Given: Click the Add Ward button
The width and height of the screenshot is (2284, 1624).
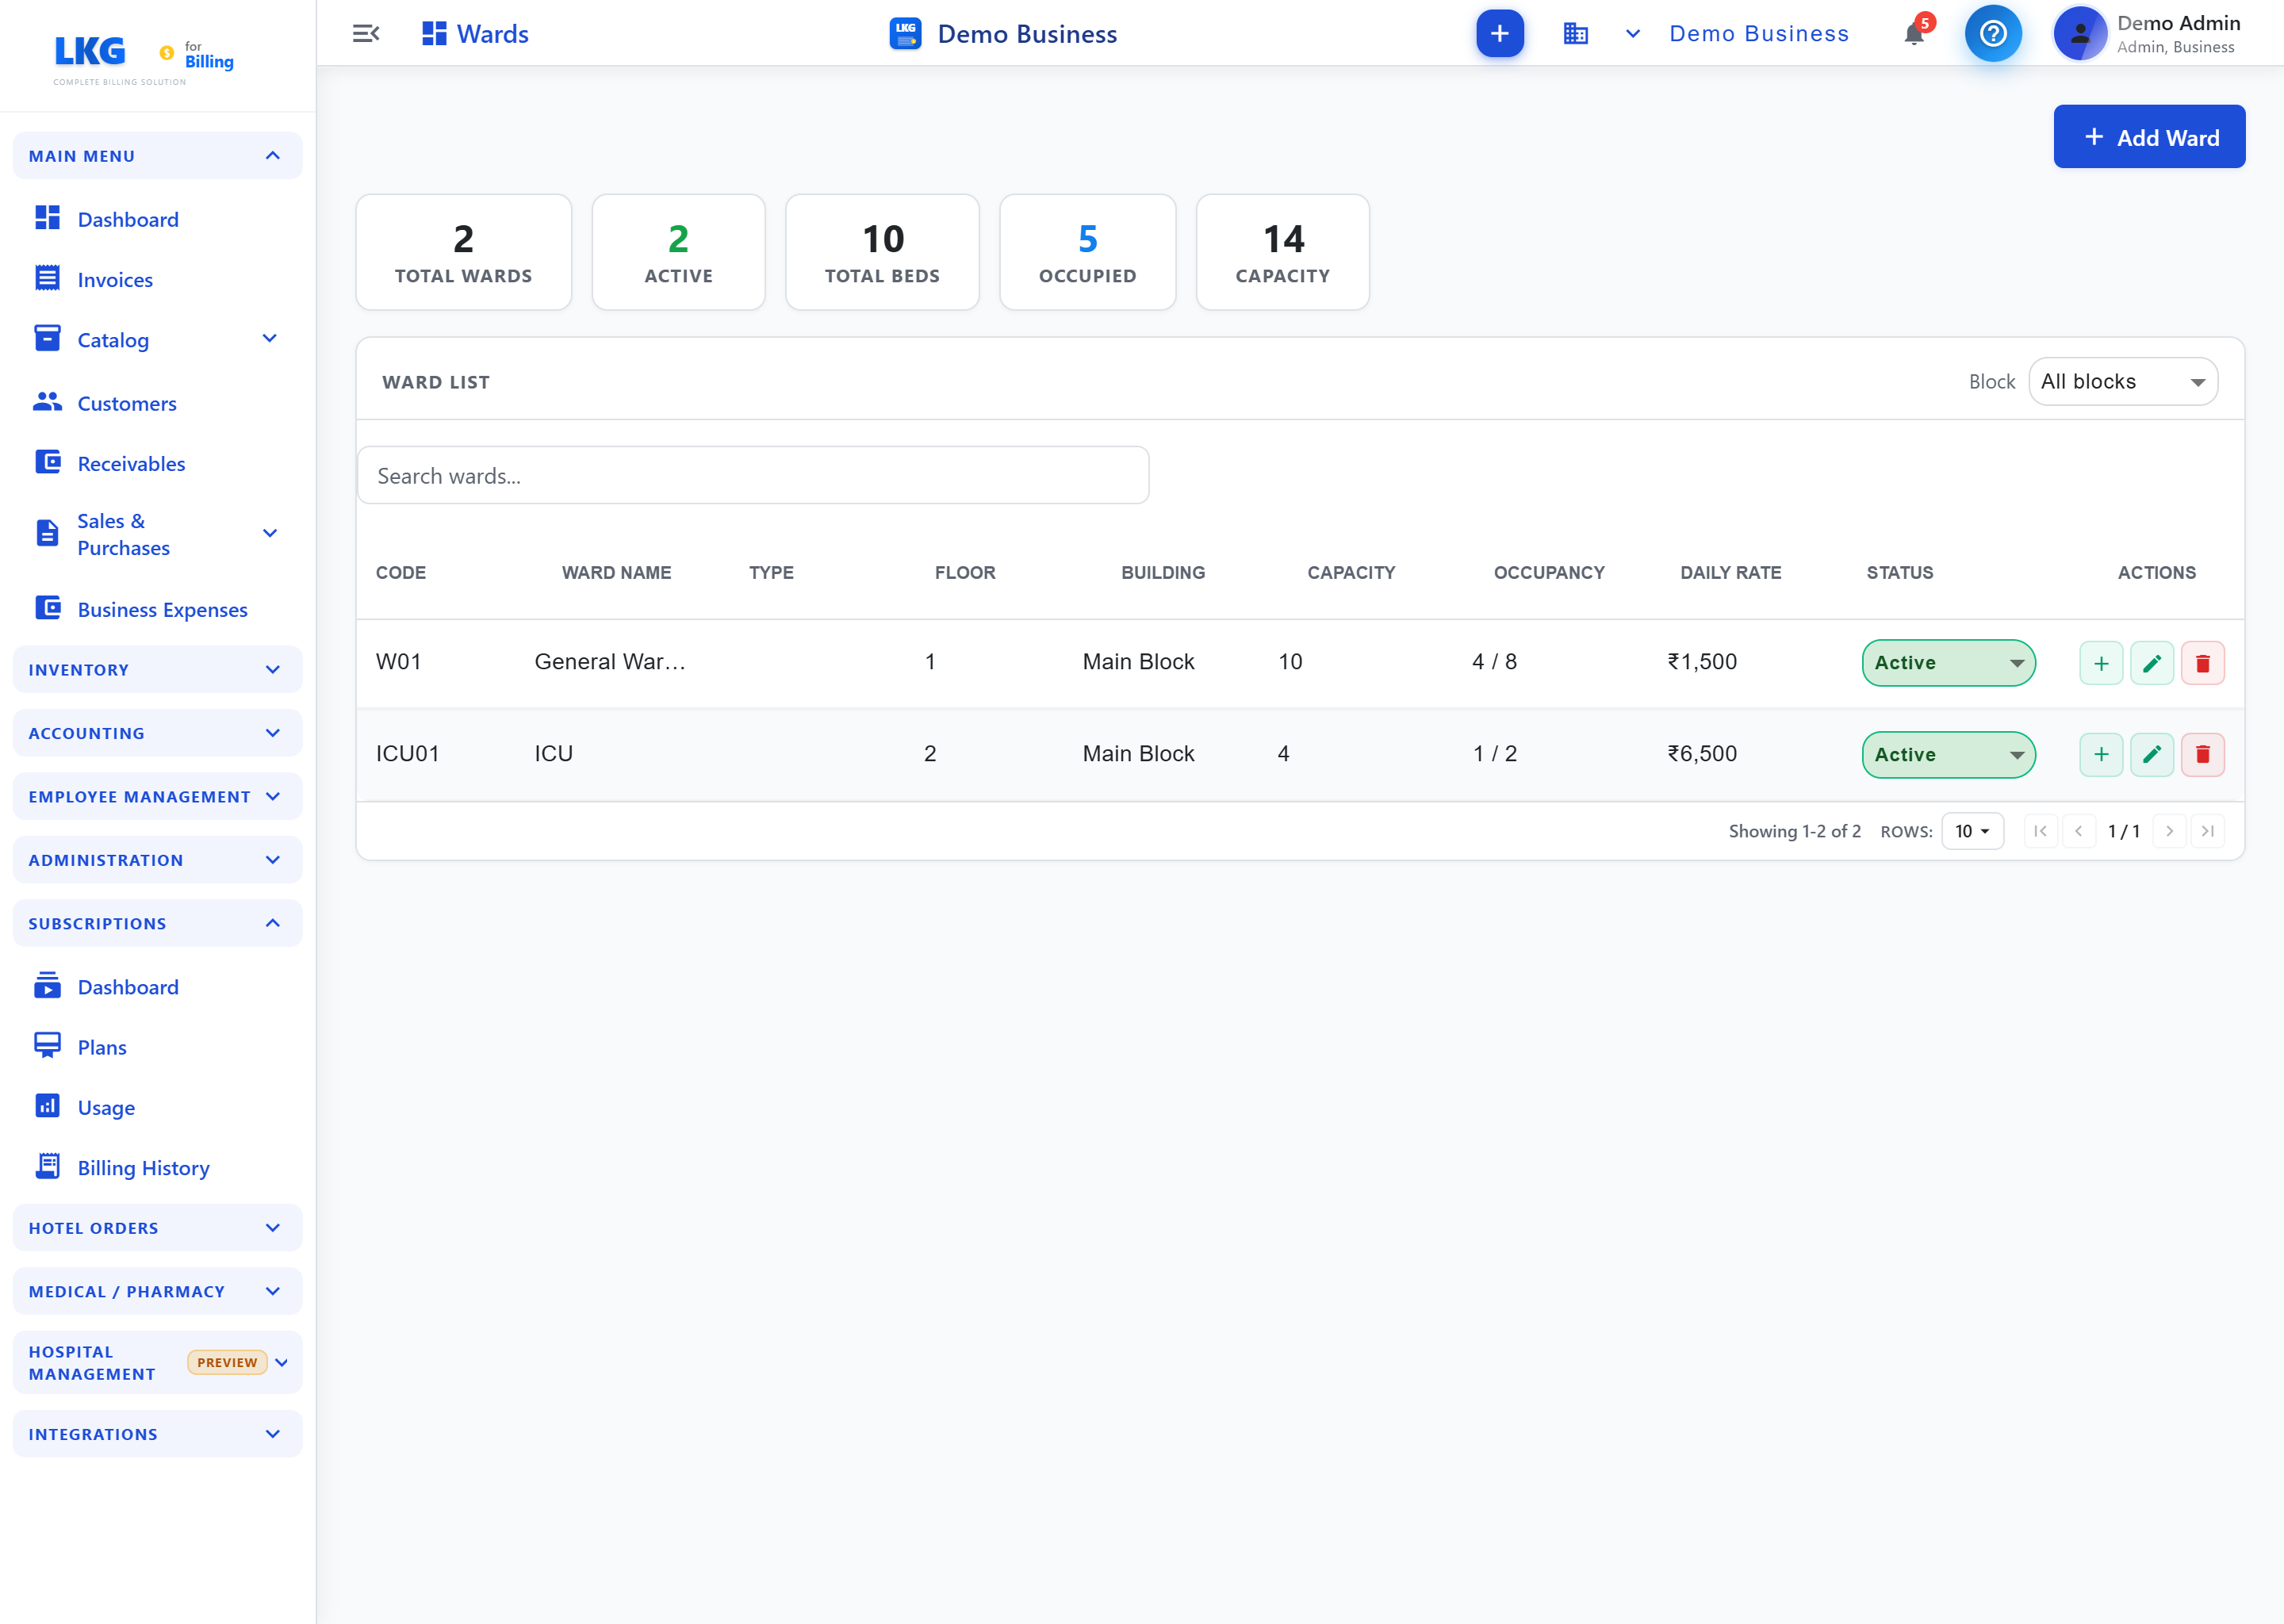Looking at the screenshot, I should click(2149, 137).
